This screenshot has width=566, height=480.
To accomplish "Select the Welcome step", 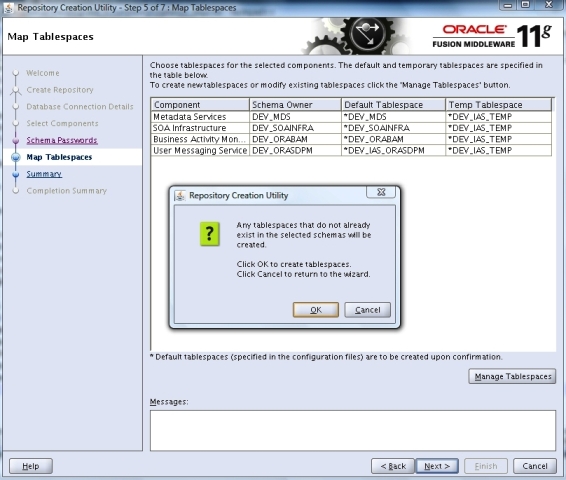I will coord(43,73).
